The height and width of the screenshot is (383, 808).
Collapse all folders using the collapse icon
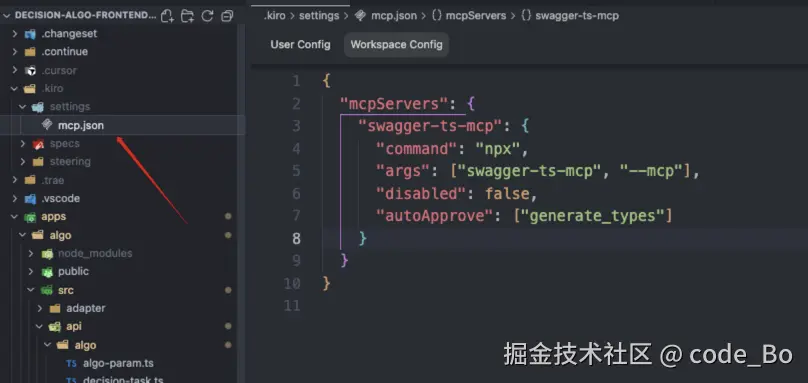pos(227,15)
